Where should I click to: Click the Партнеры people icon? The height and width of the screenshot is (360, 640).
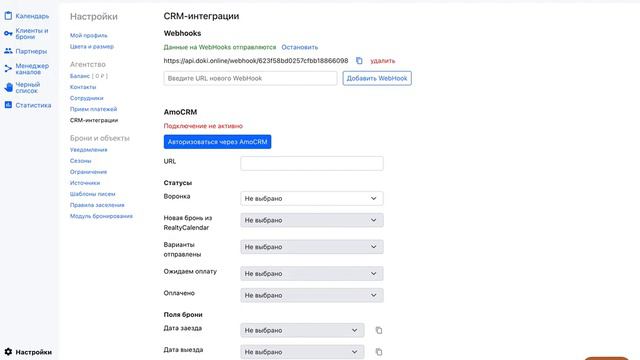[x=8, y=51]
